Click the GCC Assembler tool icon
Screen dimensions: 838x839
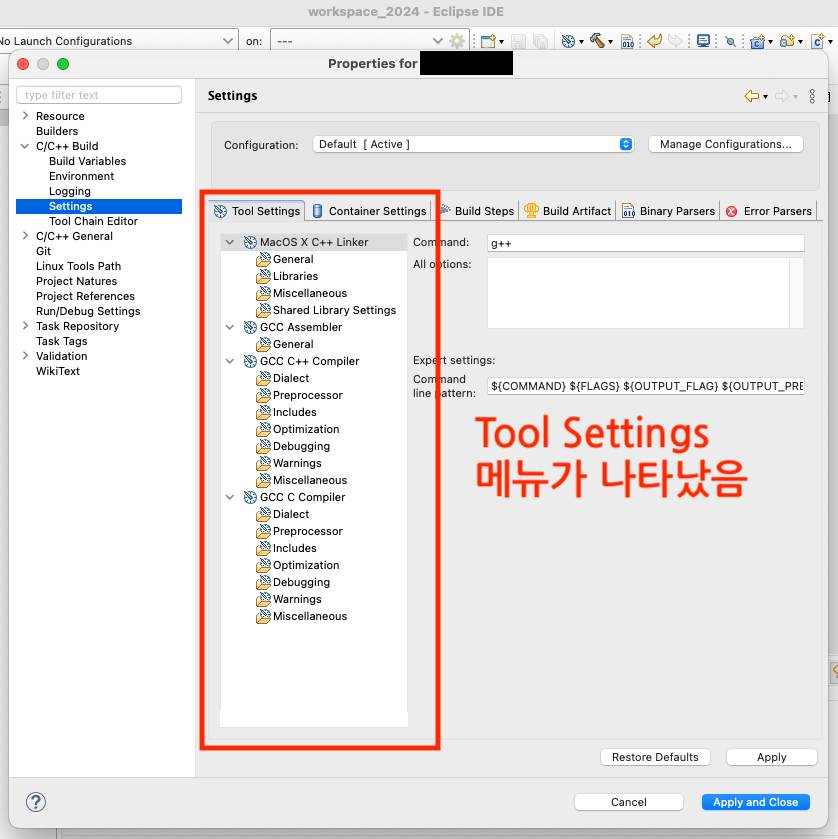click(x=250, y=327)
